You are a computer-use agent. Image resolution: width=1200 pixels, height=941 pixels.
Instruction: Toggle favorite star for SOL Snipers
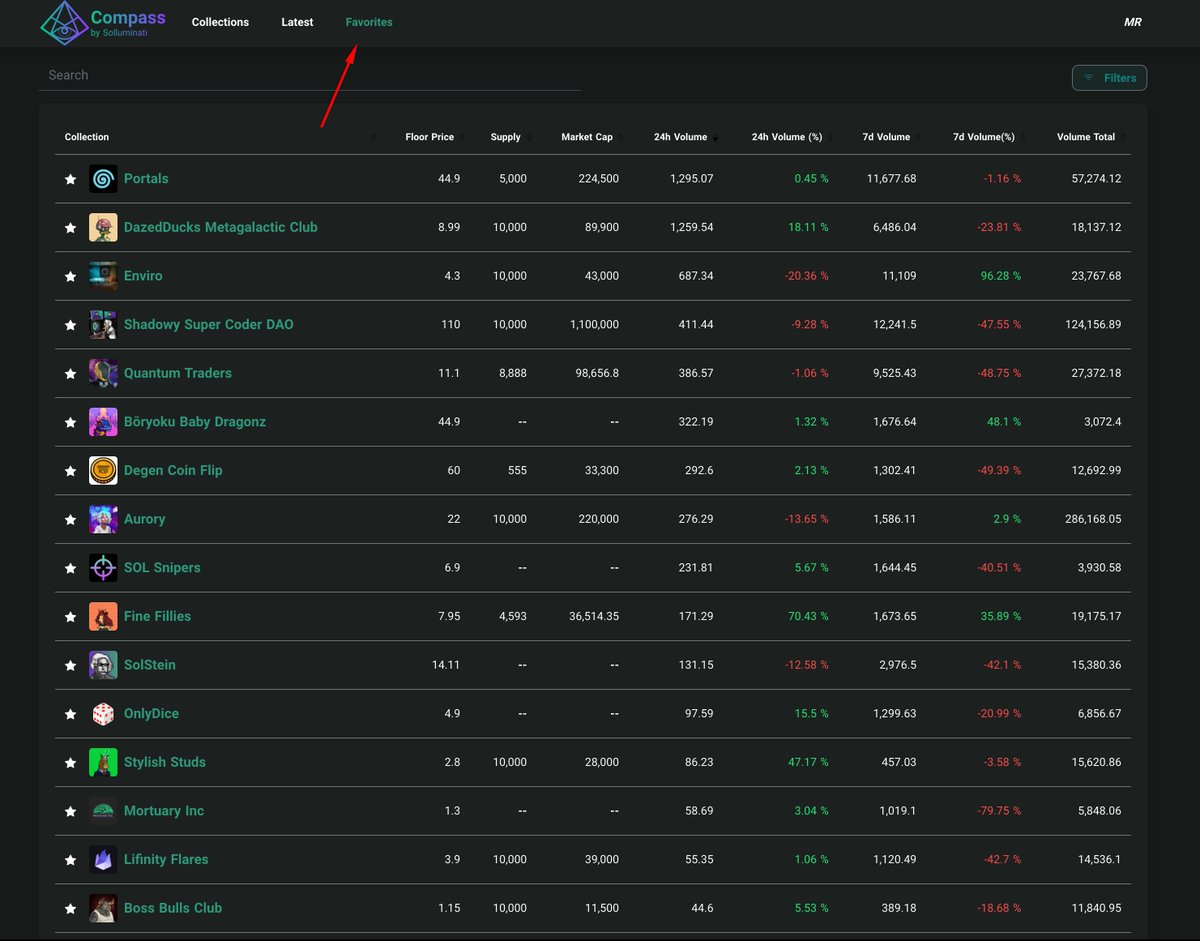point(70,568)
